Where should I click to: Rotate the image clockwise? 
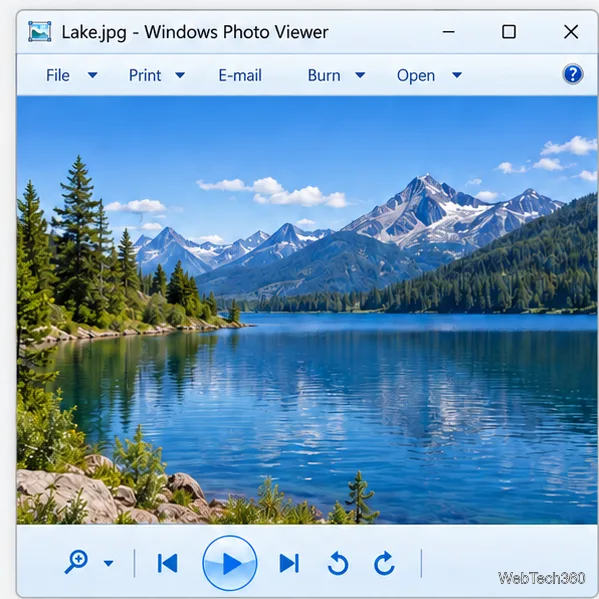click(384, 563)
